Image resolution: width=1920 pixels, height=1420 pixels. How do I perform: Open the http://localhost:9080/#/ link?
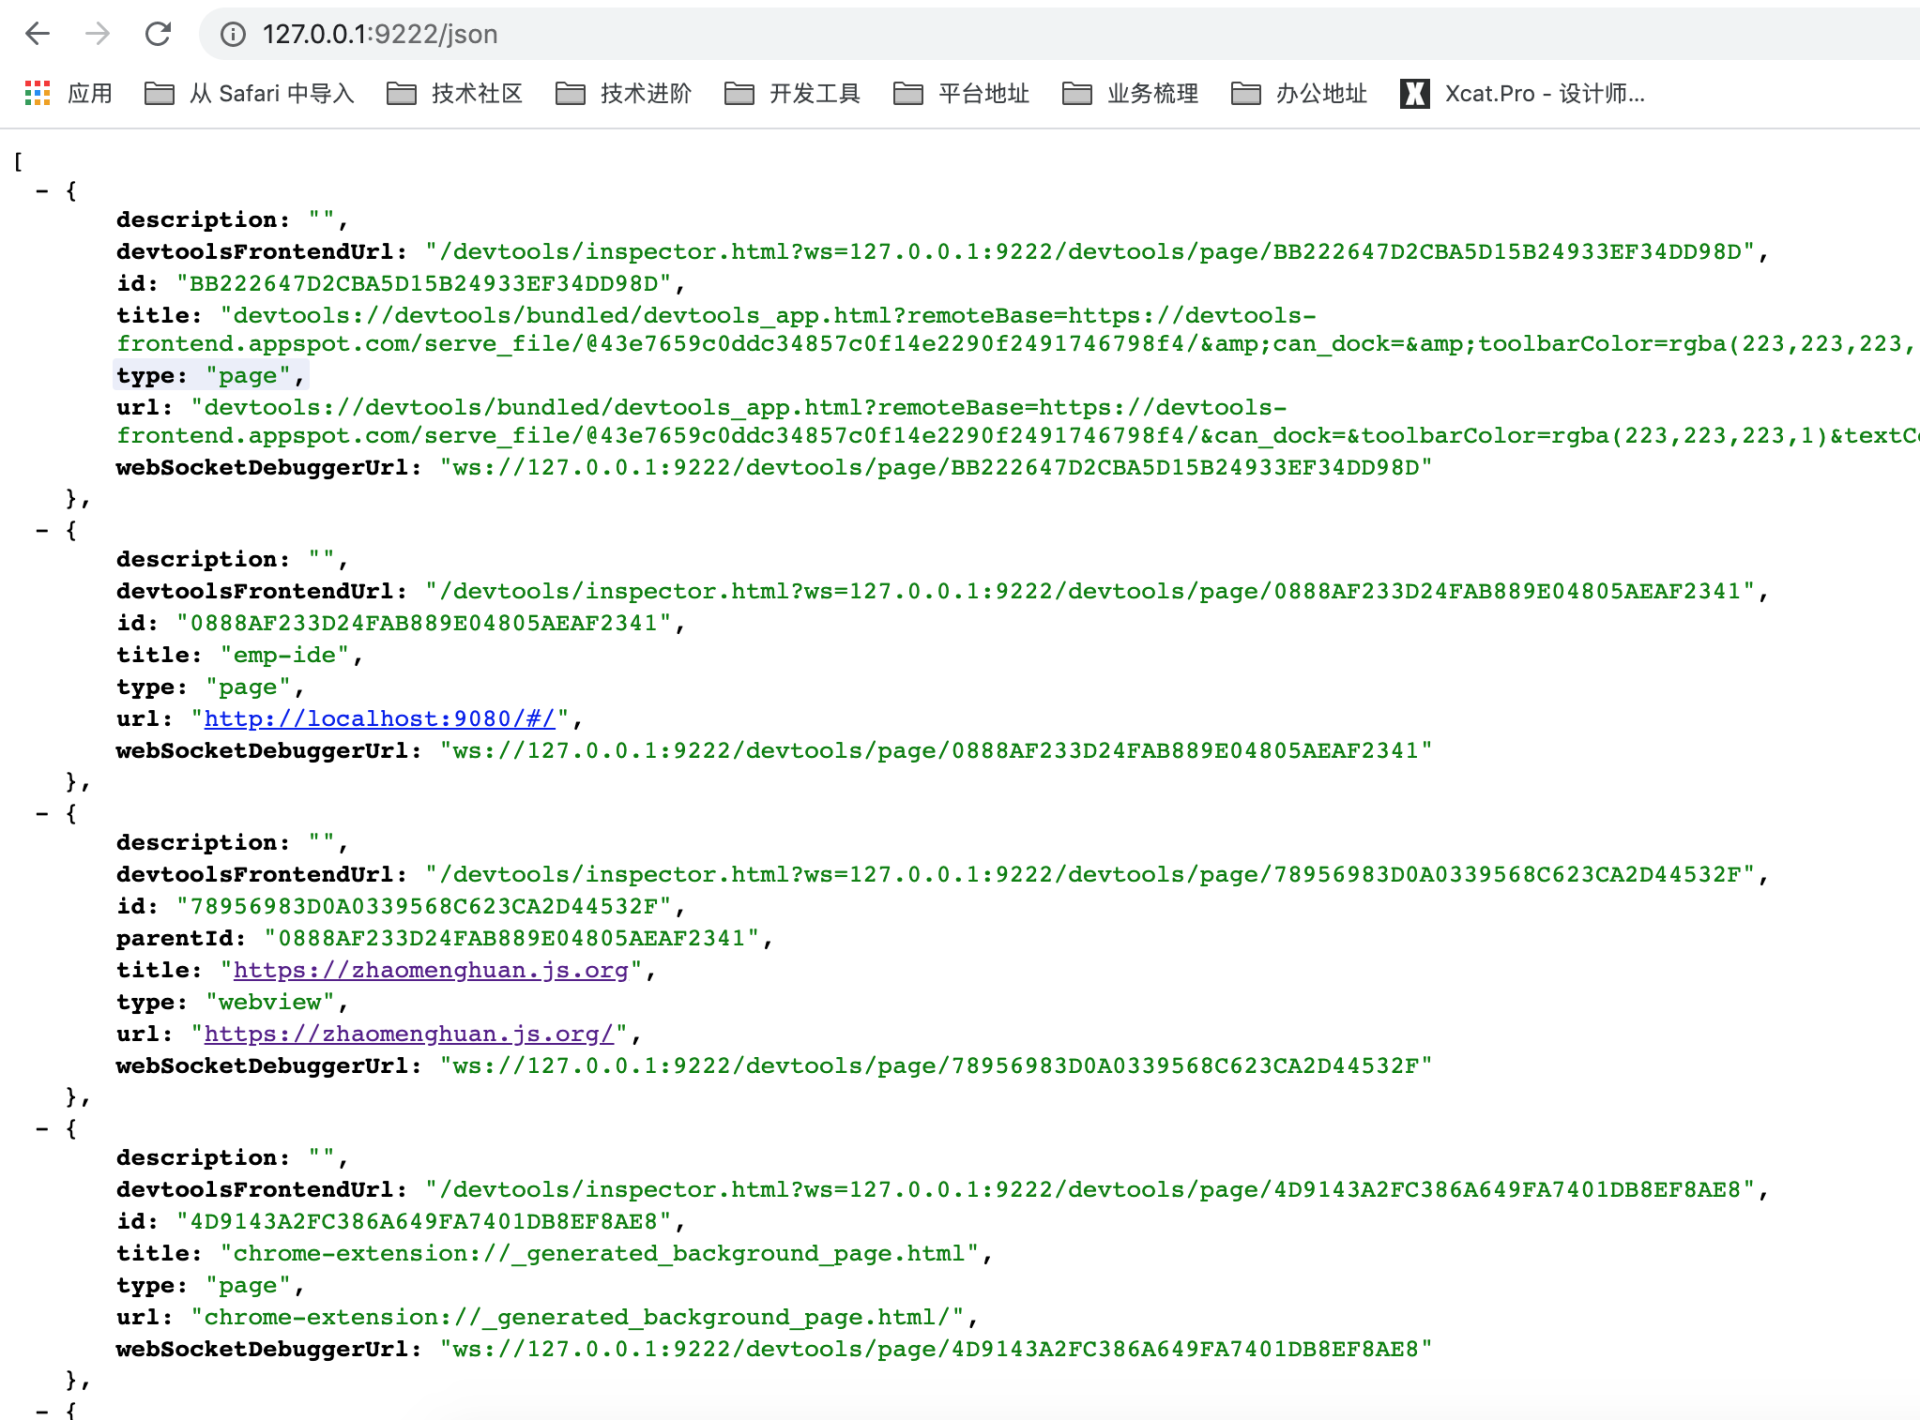379,718
